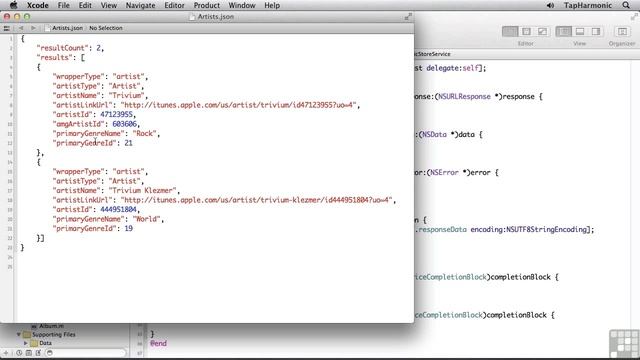Toggle the Navigator pane visibility

[x=564, y=31]
